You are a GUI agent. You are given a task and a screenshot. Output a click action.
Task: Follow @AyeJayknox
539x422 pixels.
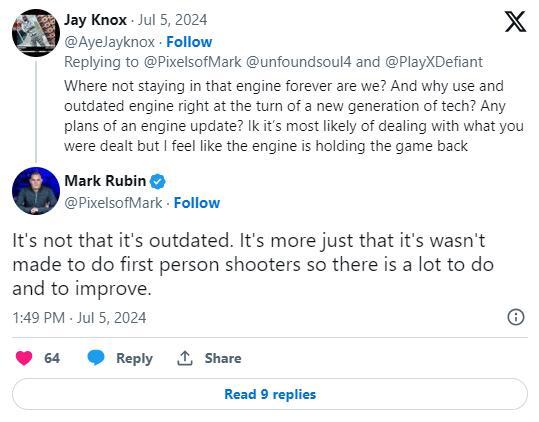pos(189,42)
